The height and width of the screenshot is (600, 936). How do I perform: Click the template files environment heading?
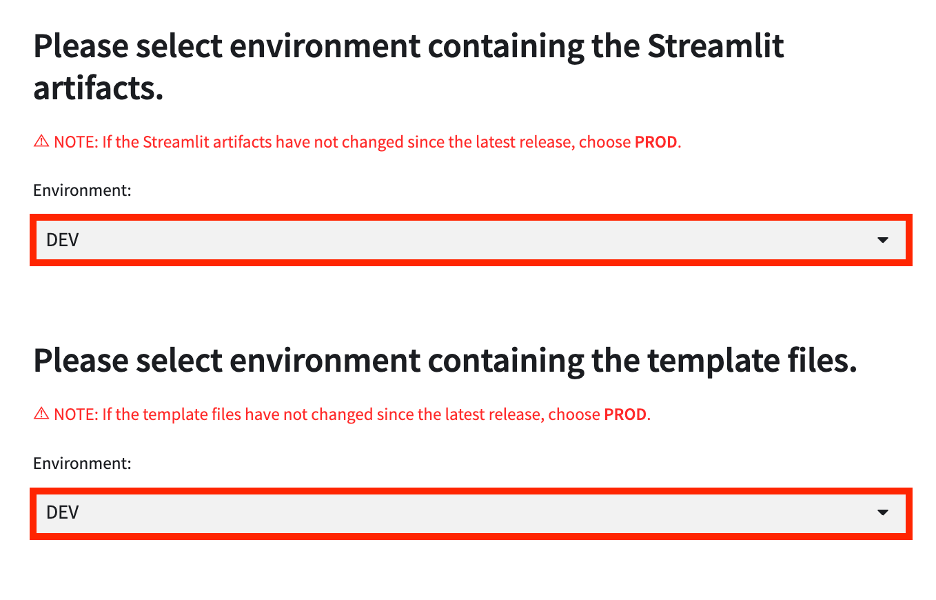[445, 361]
